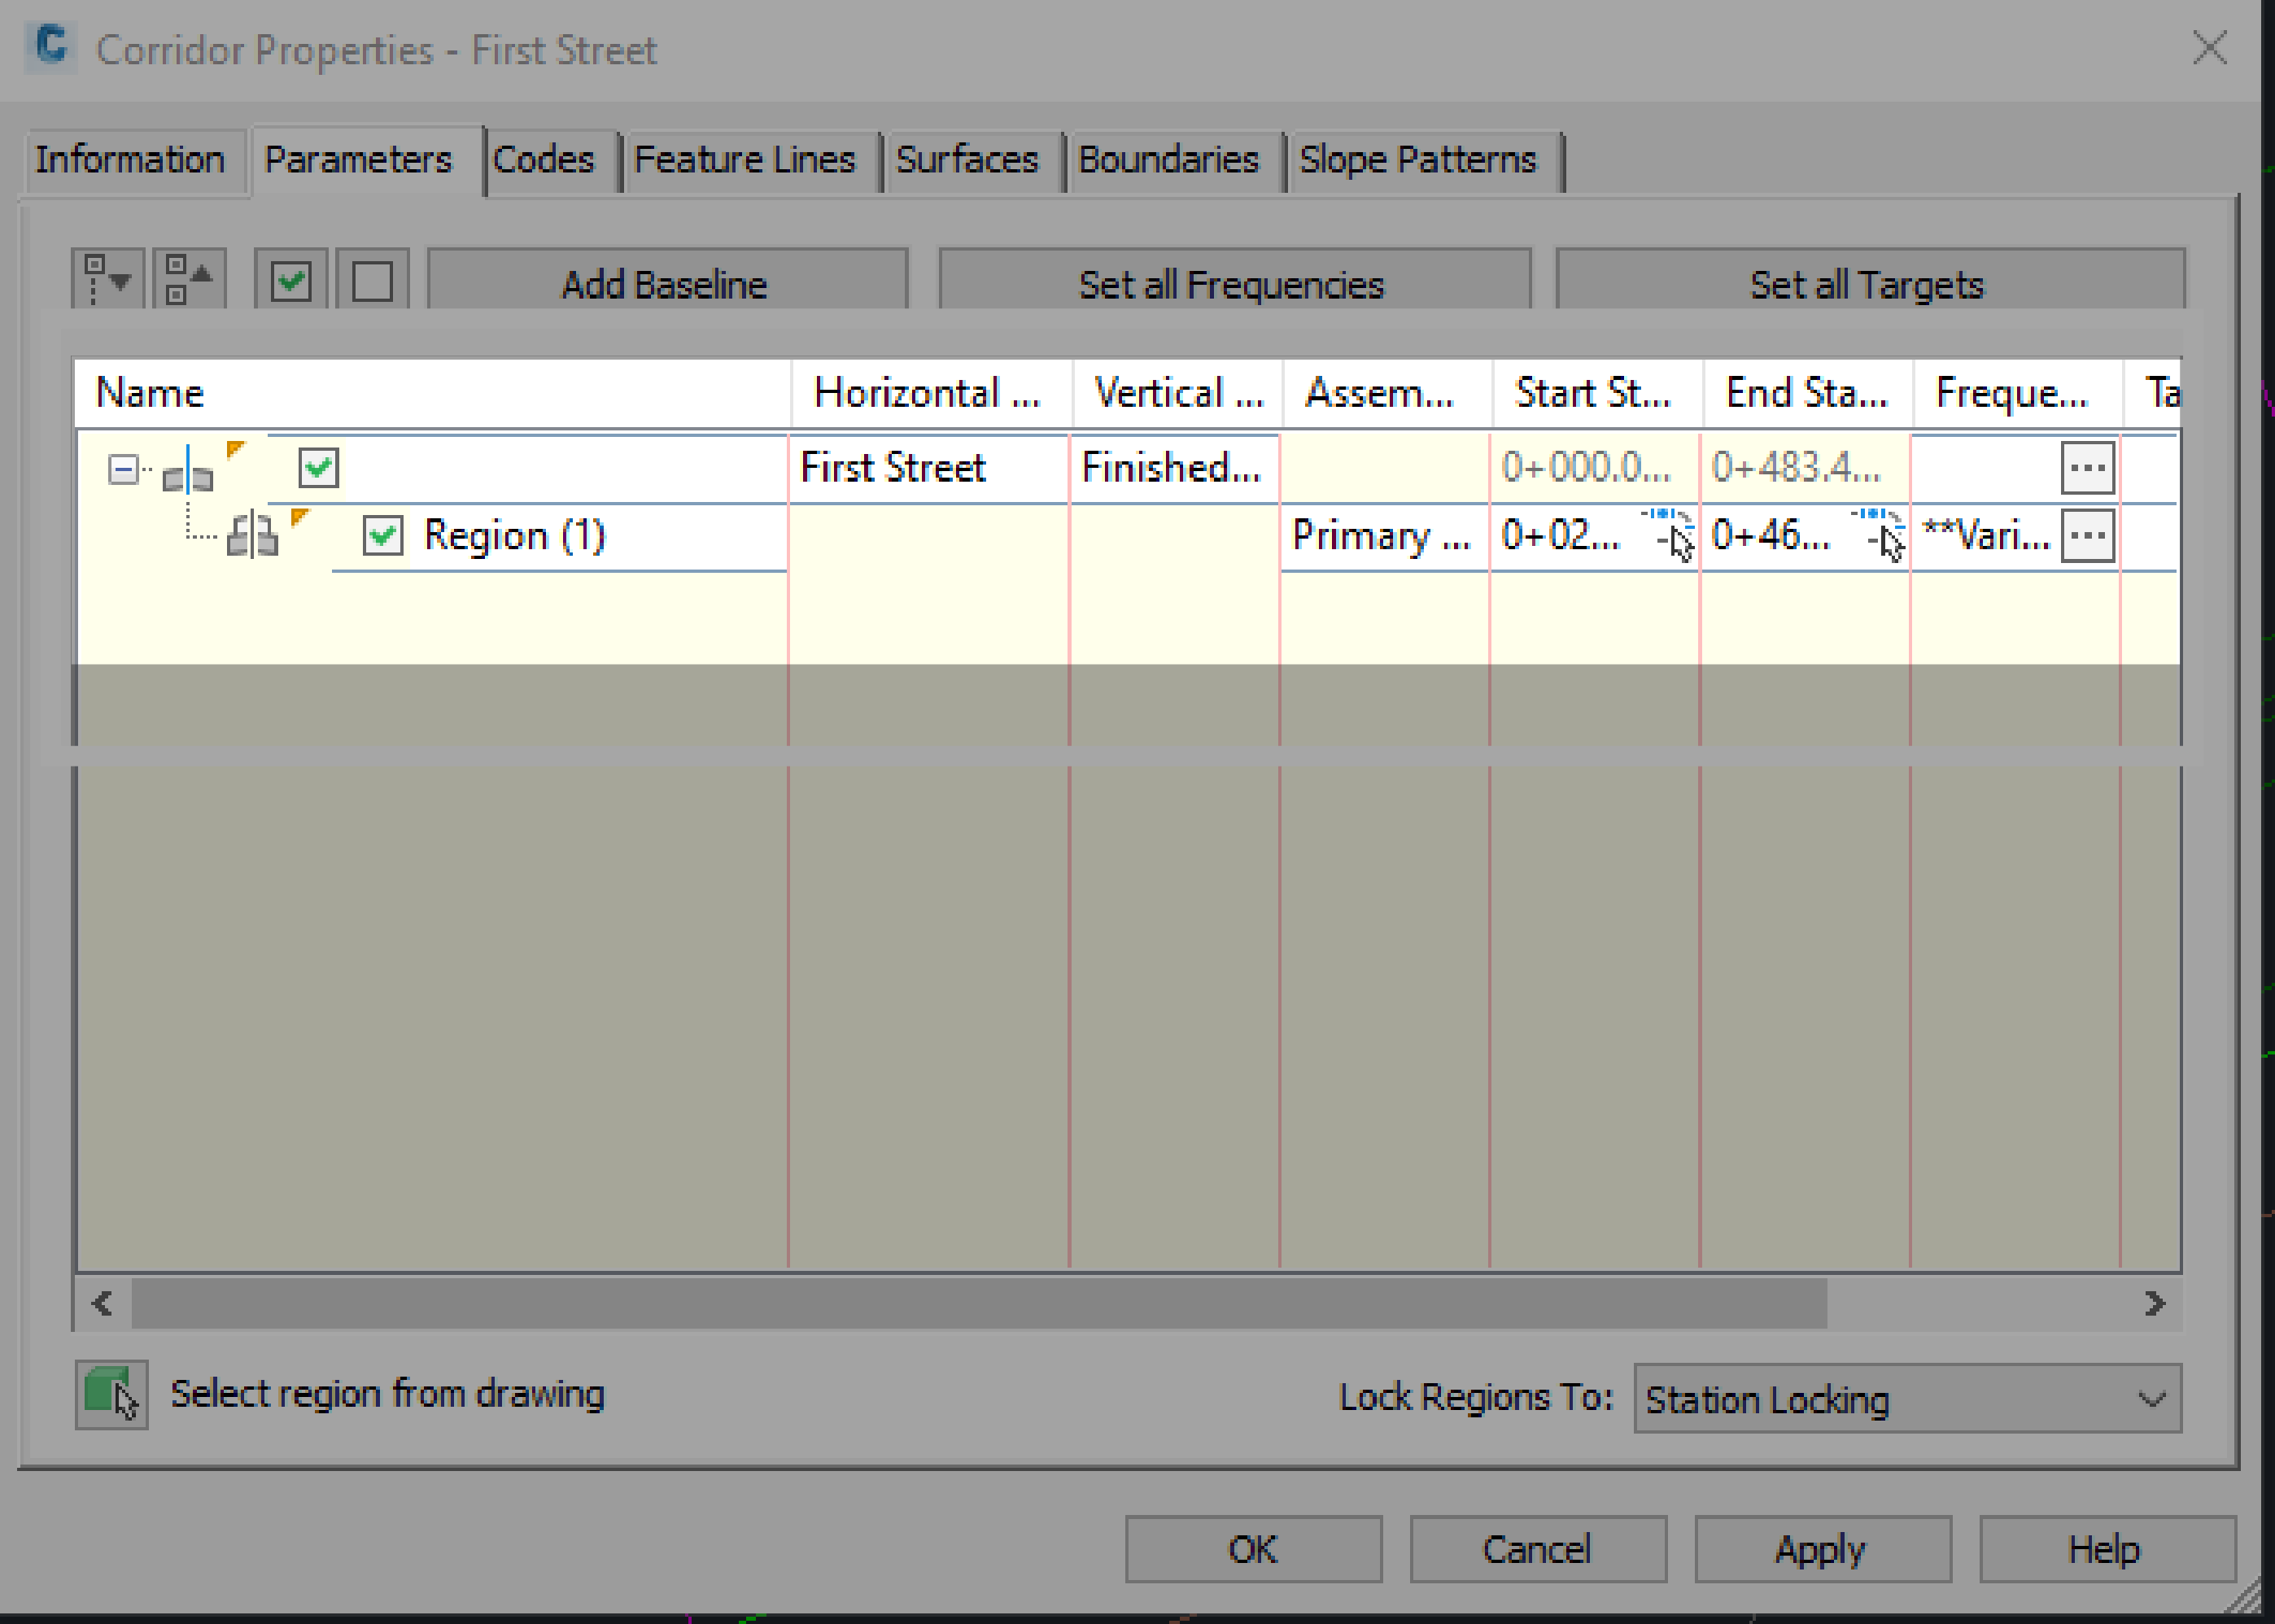Click the Add Baseline button

click(666, 284)
